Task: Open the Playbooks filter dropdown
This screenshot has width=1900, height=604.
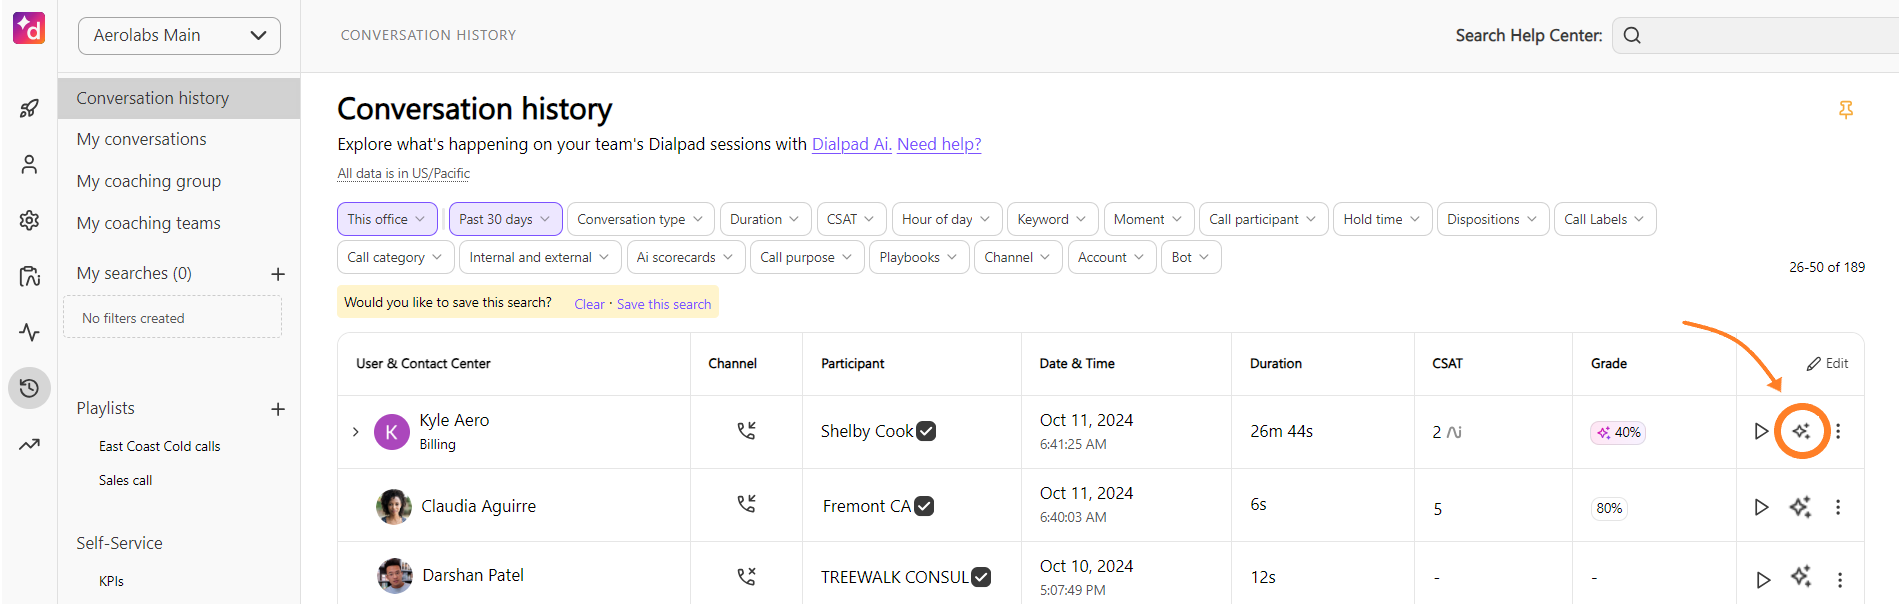Action: point(918,257)
